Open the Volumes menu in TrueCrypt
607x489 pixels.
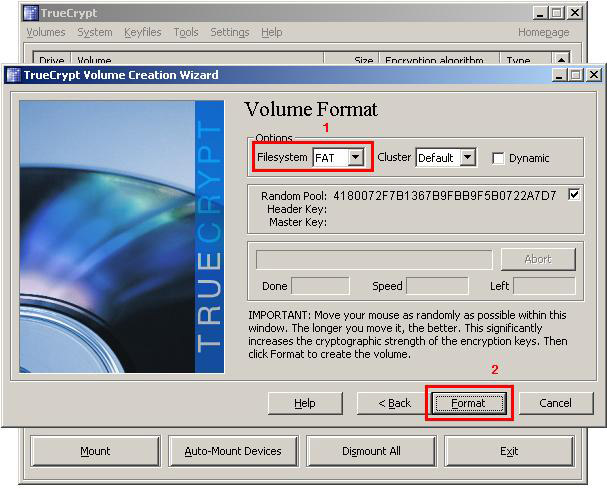click(x=46, y=32)
